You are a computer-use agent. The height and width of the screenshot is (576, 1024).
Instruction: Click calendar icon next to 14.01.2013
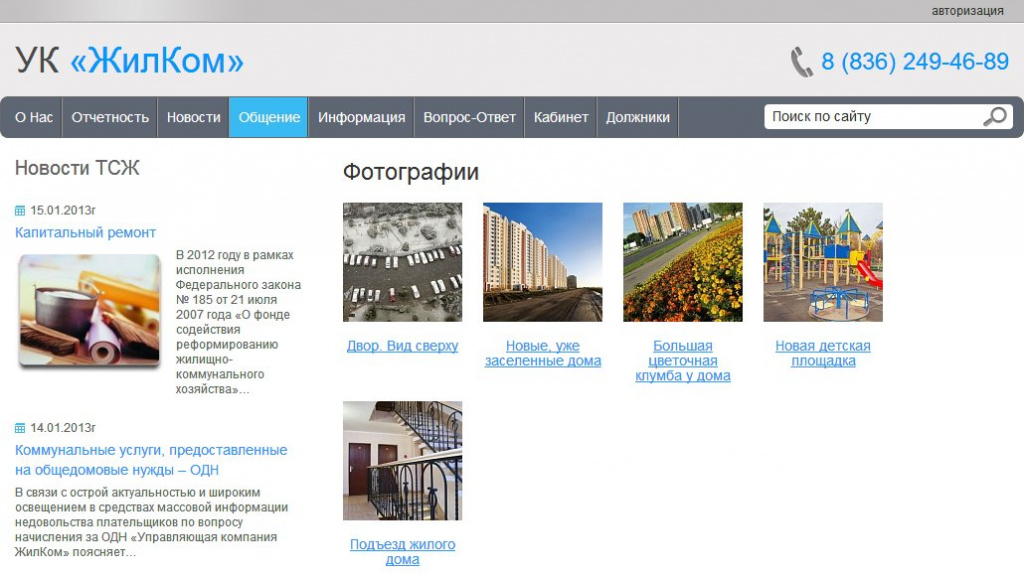pyautogui.click(x=20, y=428)
